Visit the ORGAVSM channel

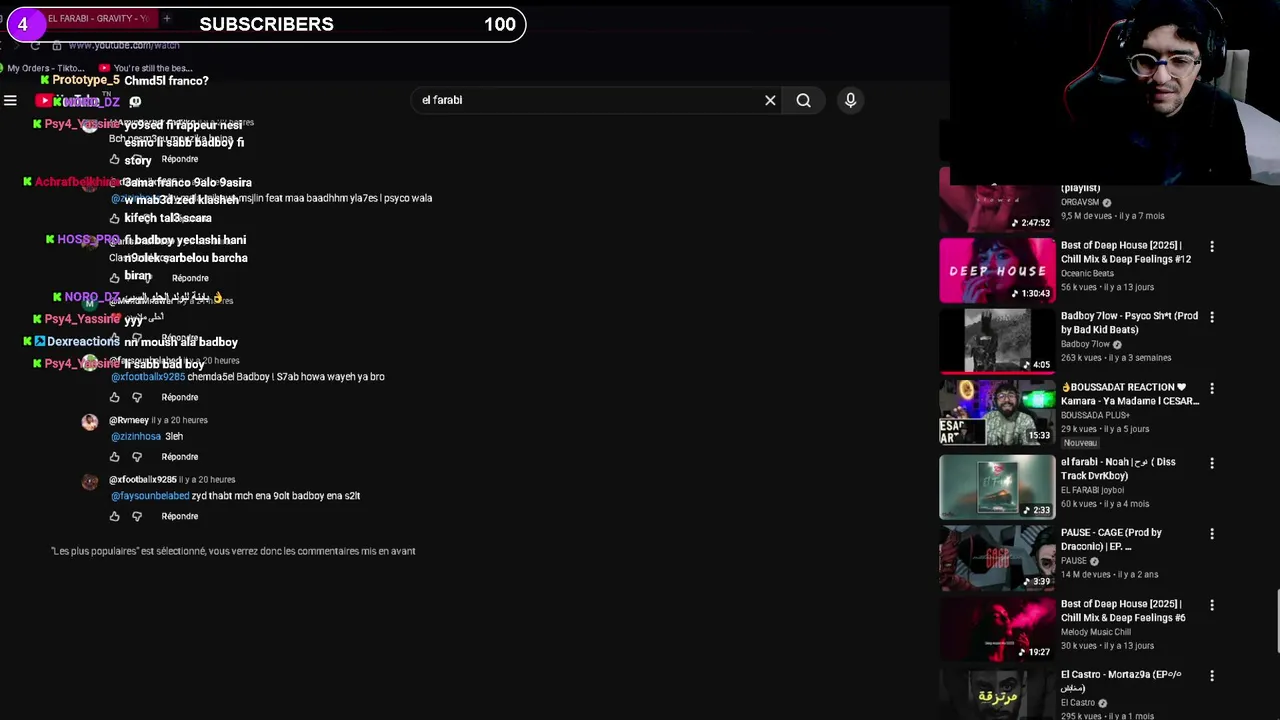pos(1081,202)
